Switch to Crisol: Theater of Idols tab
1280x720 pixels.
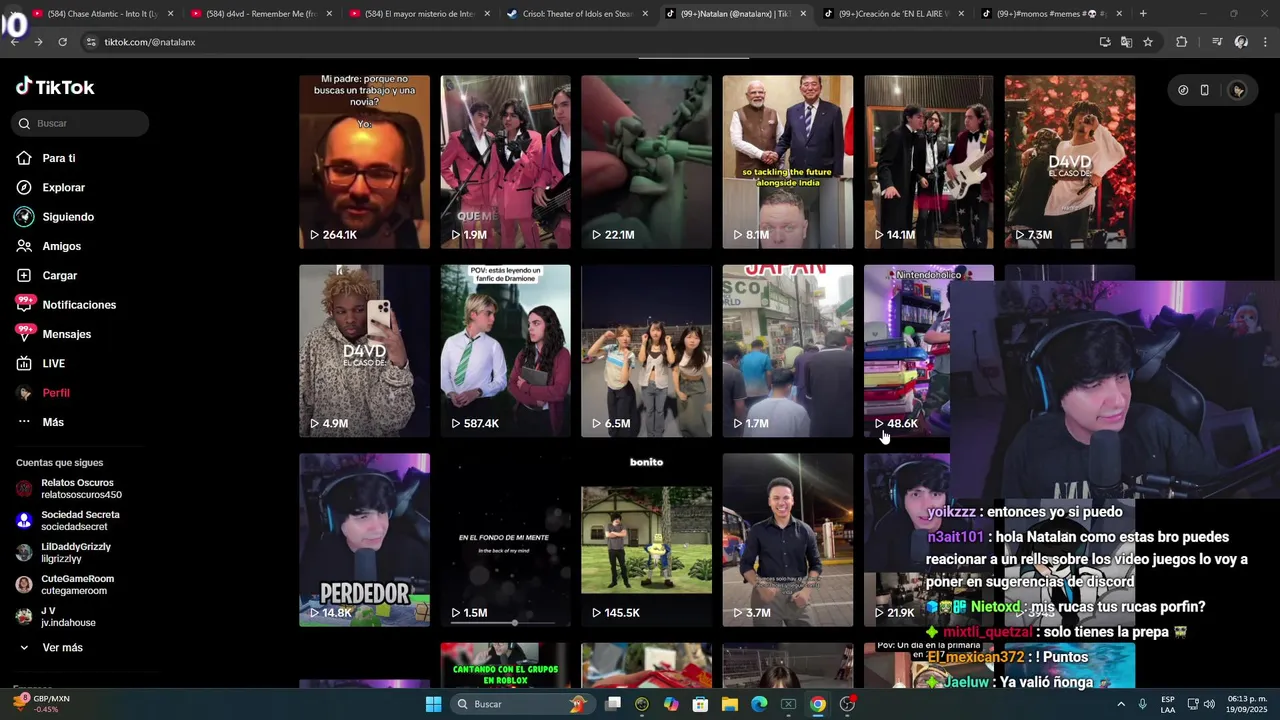[578, 14]
